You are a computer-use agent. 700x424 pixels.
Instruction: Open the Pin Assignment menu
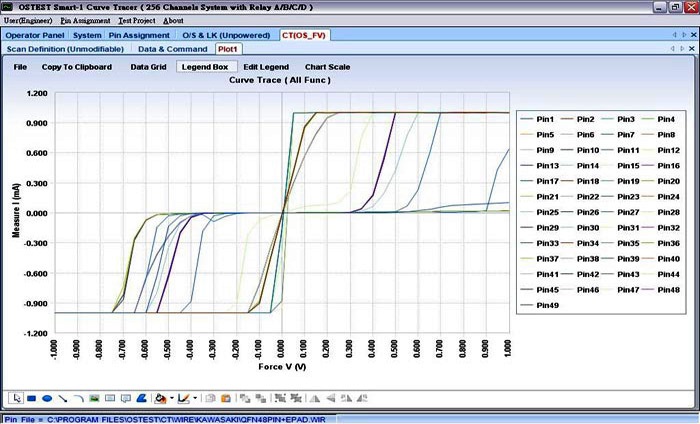pos(86,20)
